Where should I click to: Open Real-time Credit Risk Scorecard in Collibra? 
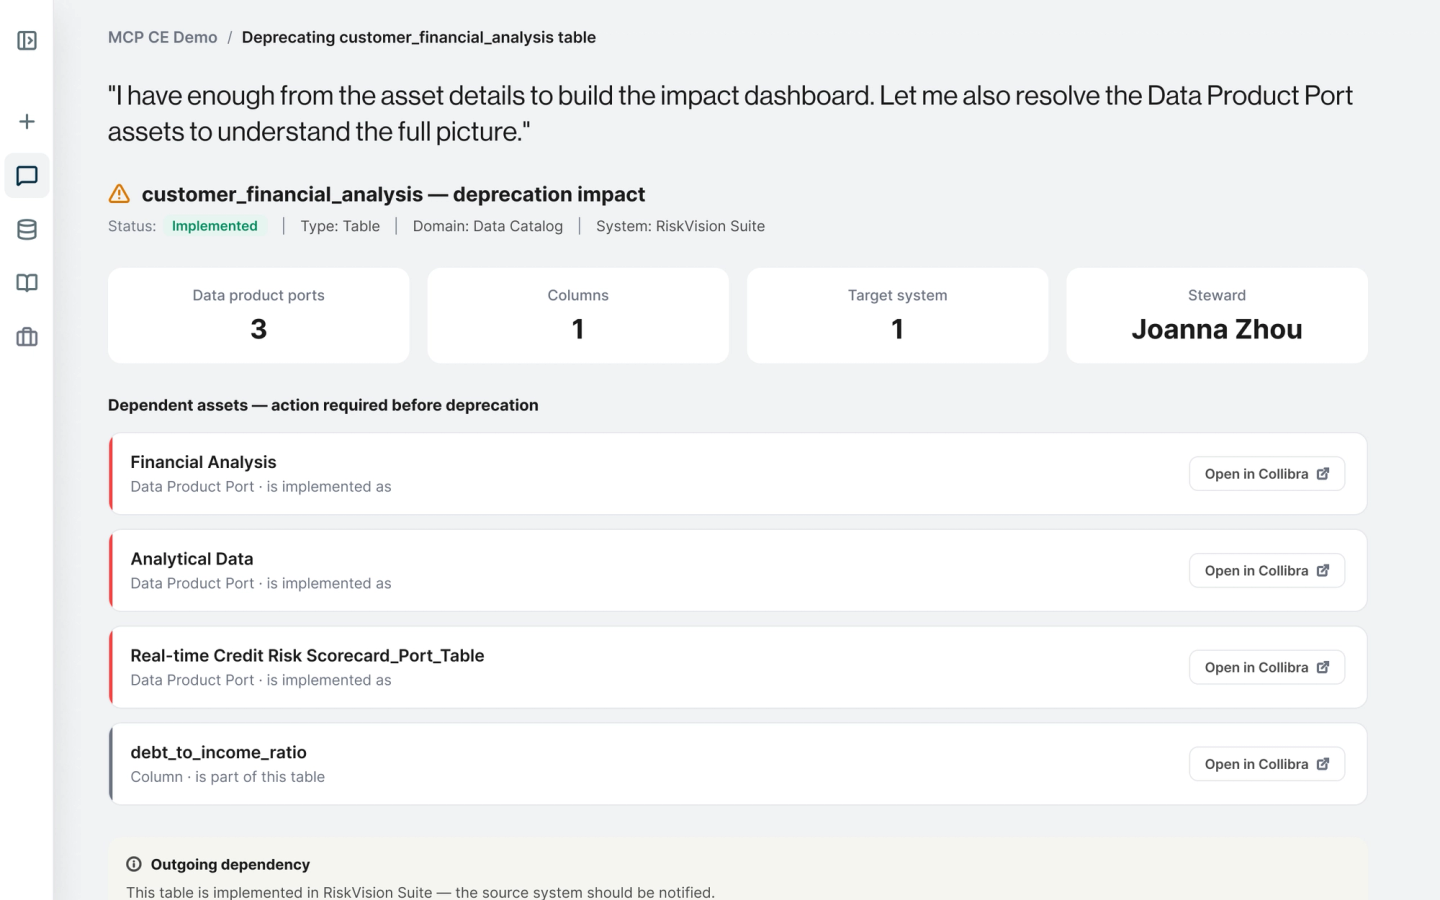coord(1266,668)
